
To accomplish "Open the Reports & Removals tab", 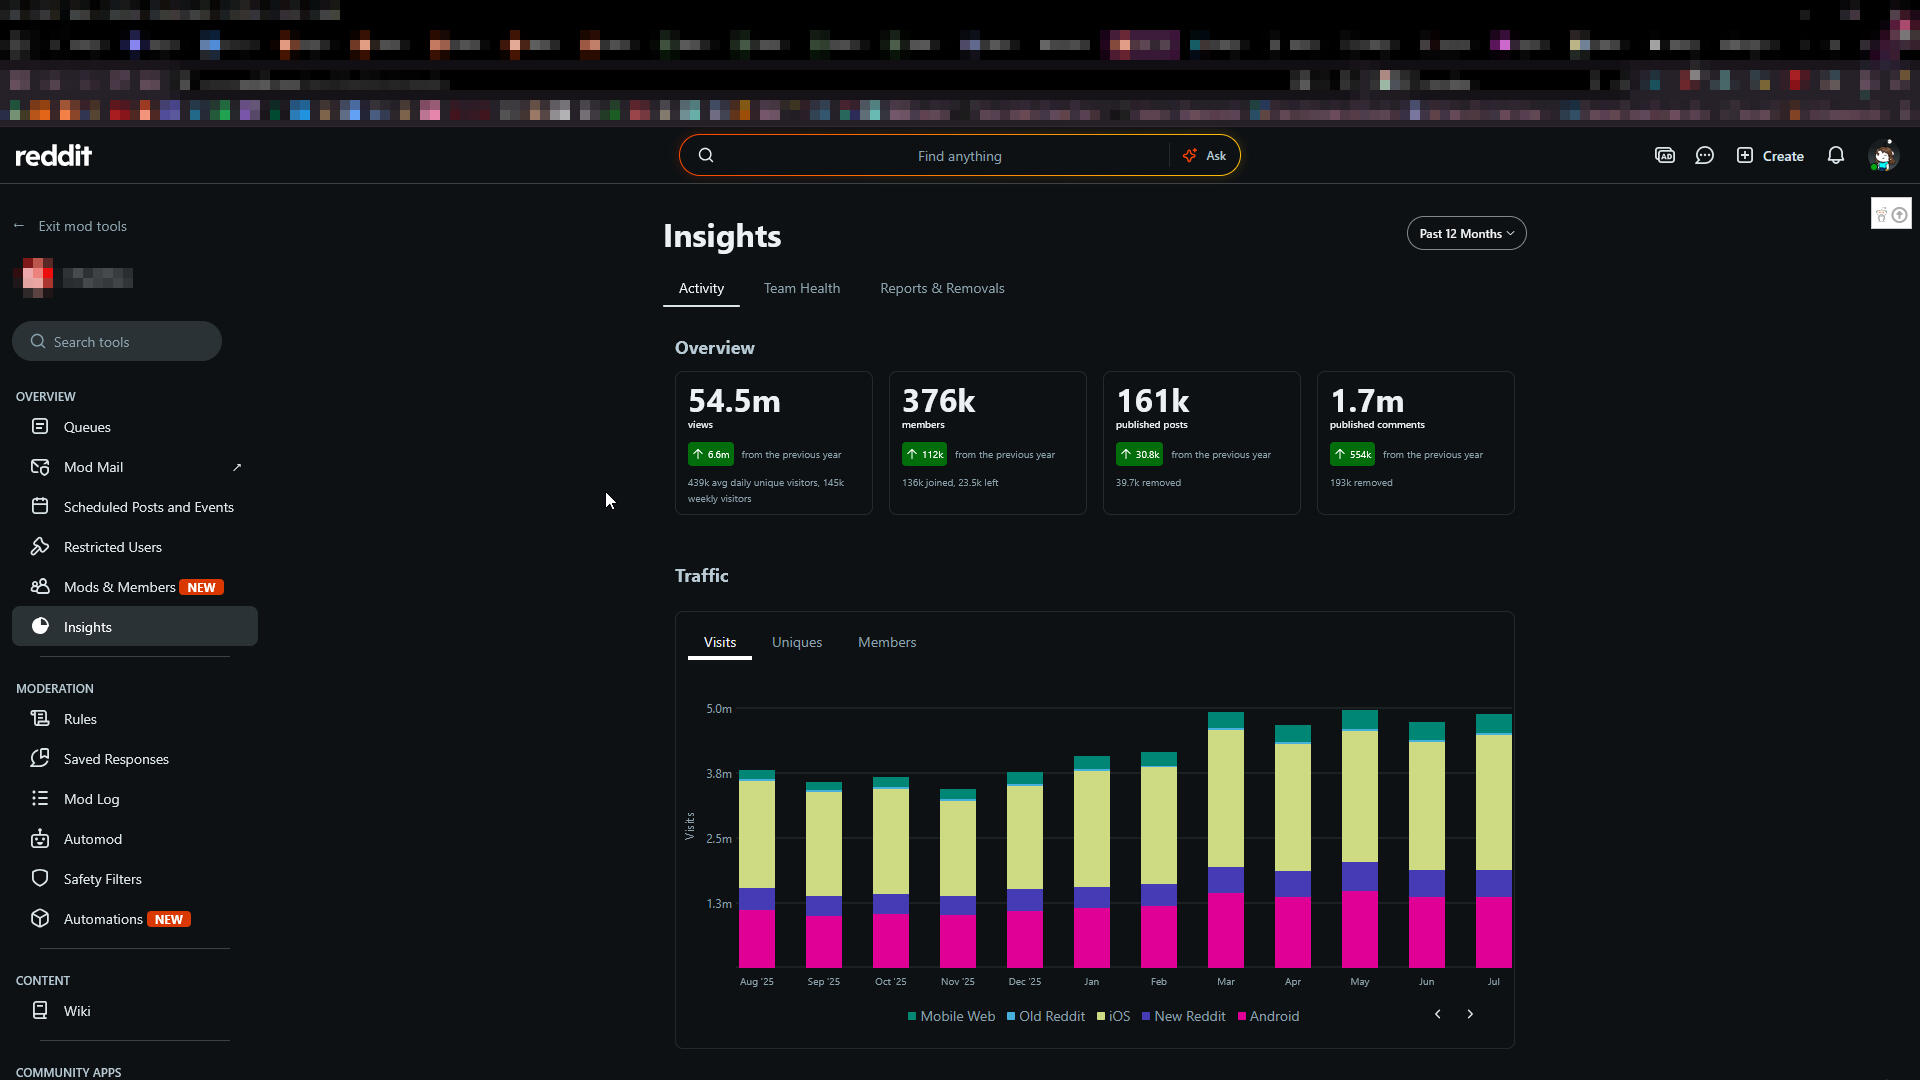I will (x=942, y=289).
